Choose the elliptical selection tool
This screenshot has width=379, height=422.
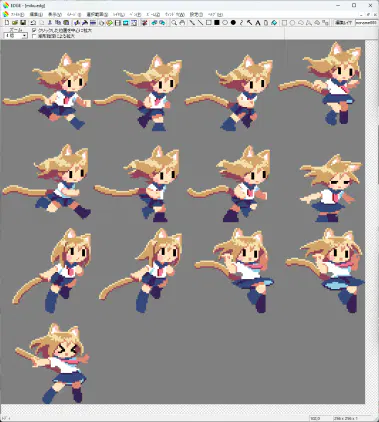click(x=292, y=23)
